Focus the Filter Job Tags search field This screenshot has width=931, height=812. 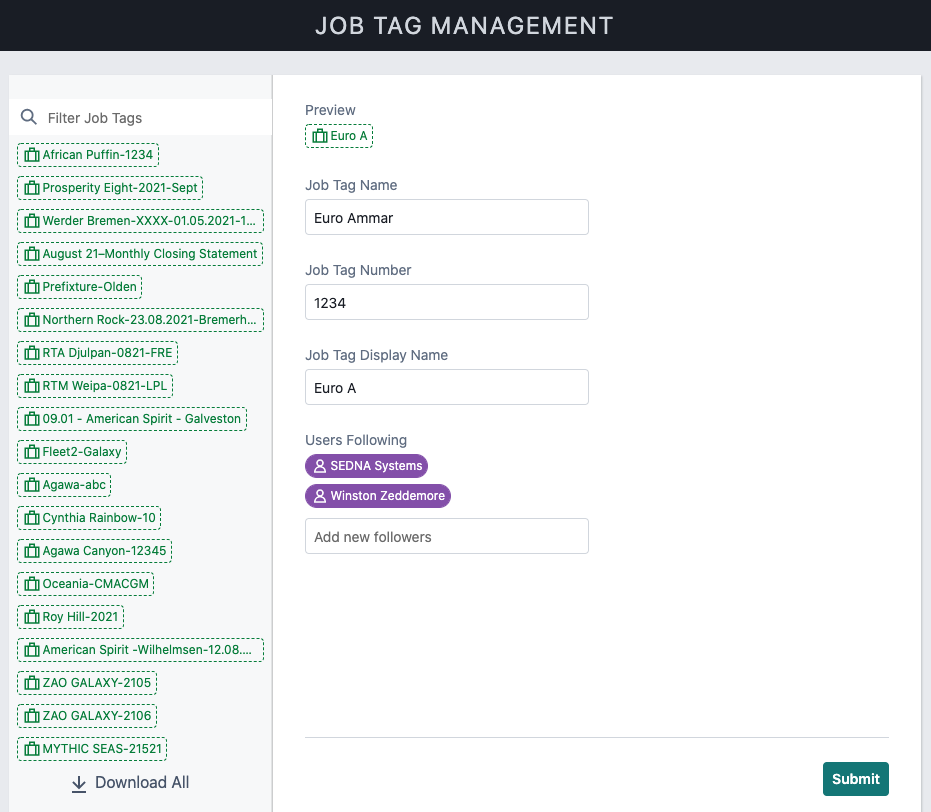coord(141,118)
